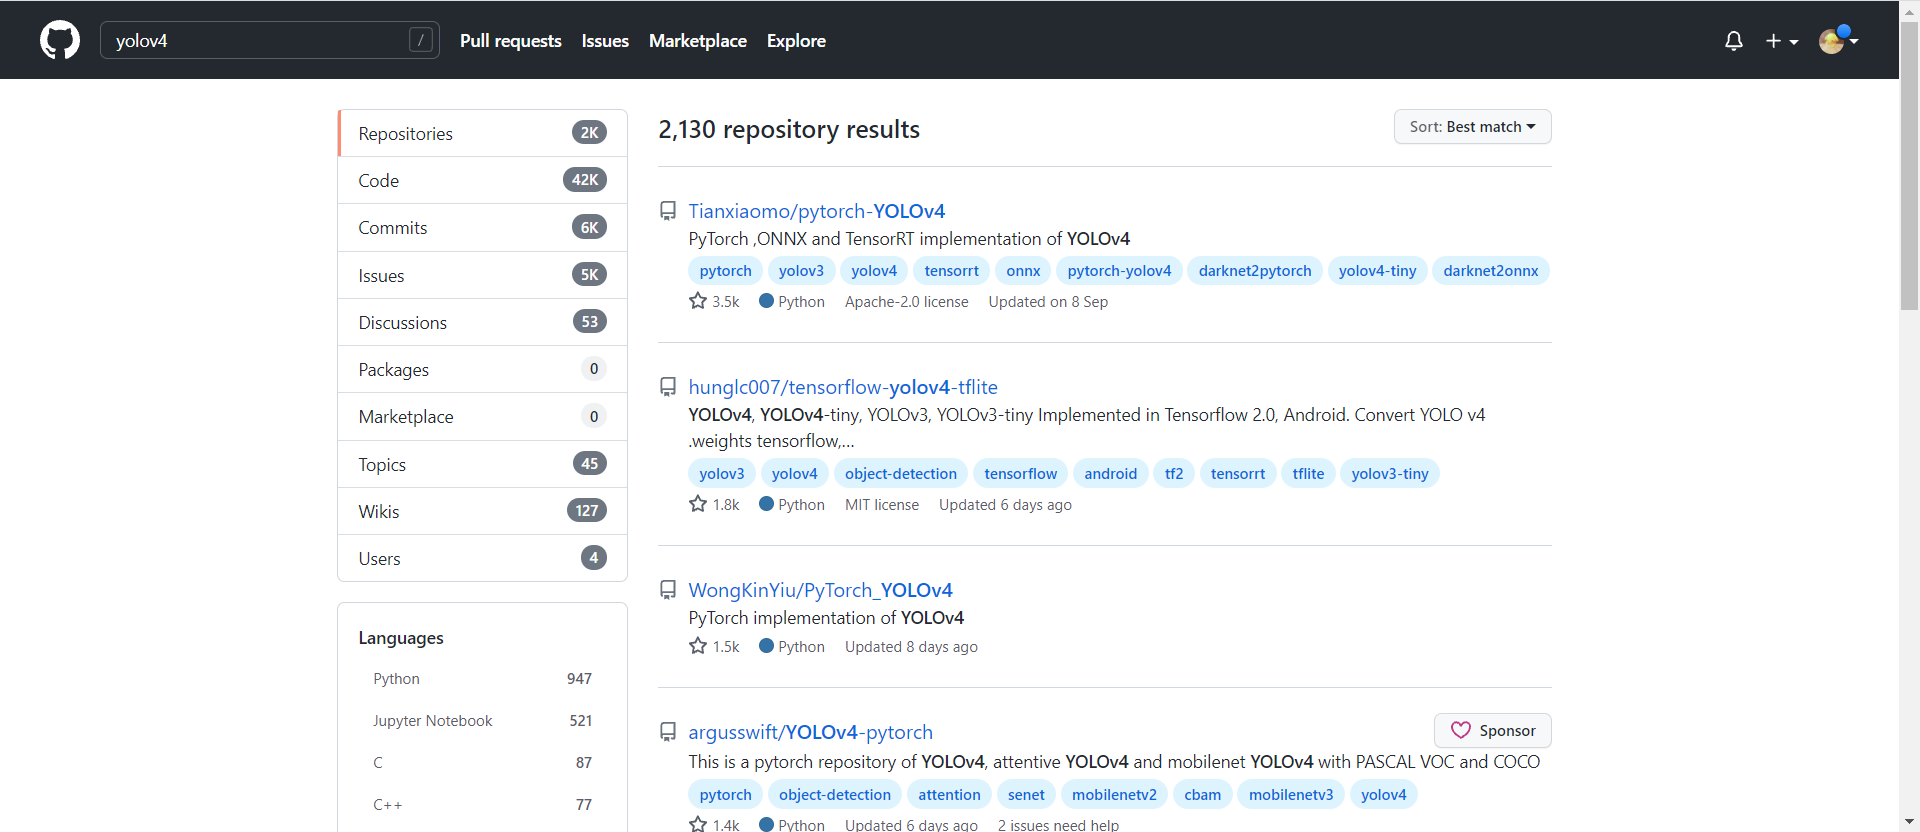Click the darknet2onnx topic tag
Screen dimensions: 1920x832
[x=1491, y=271]
